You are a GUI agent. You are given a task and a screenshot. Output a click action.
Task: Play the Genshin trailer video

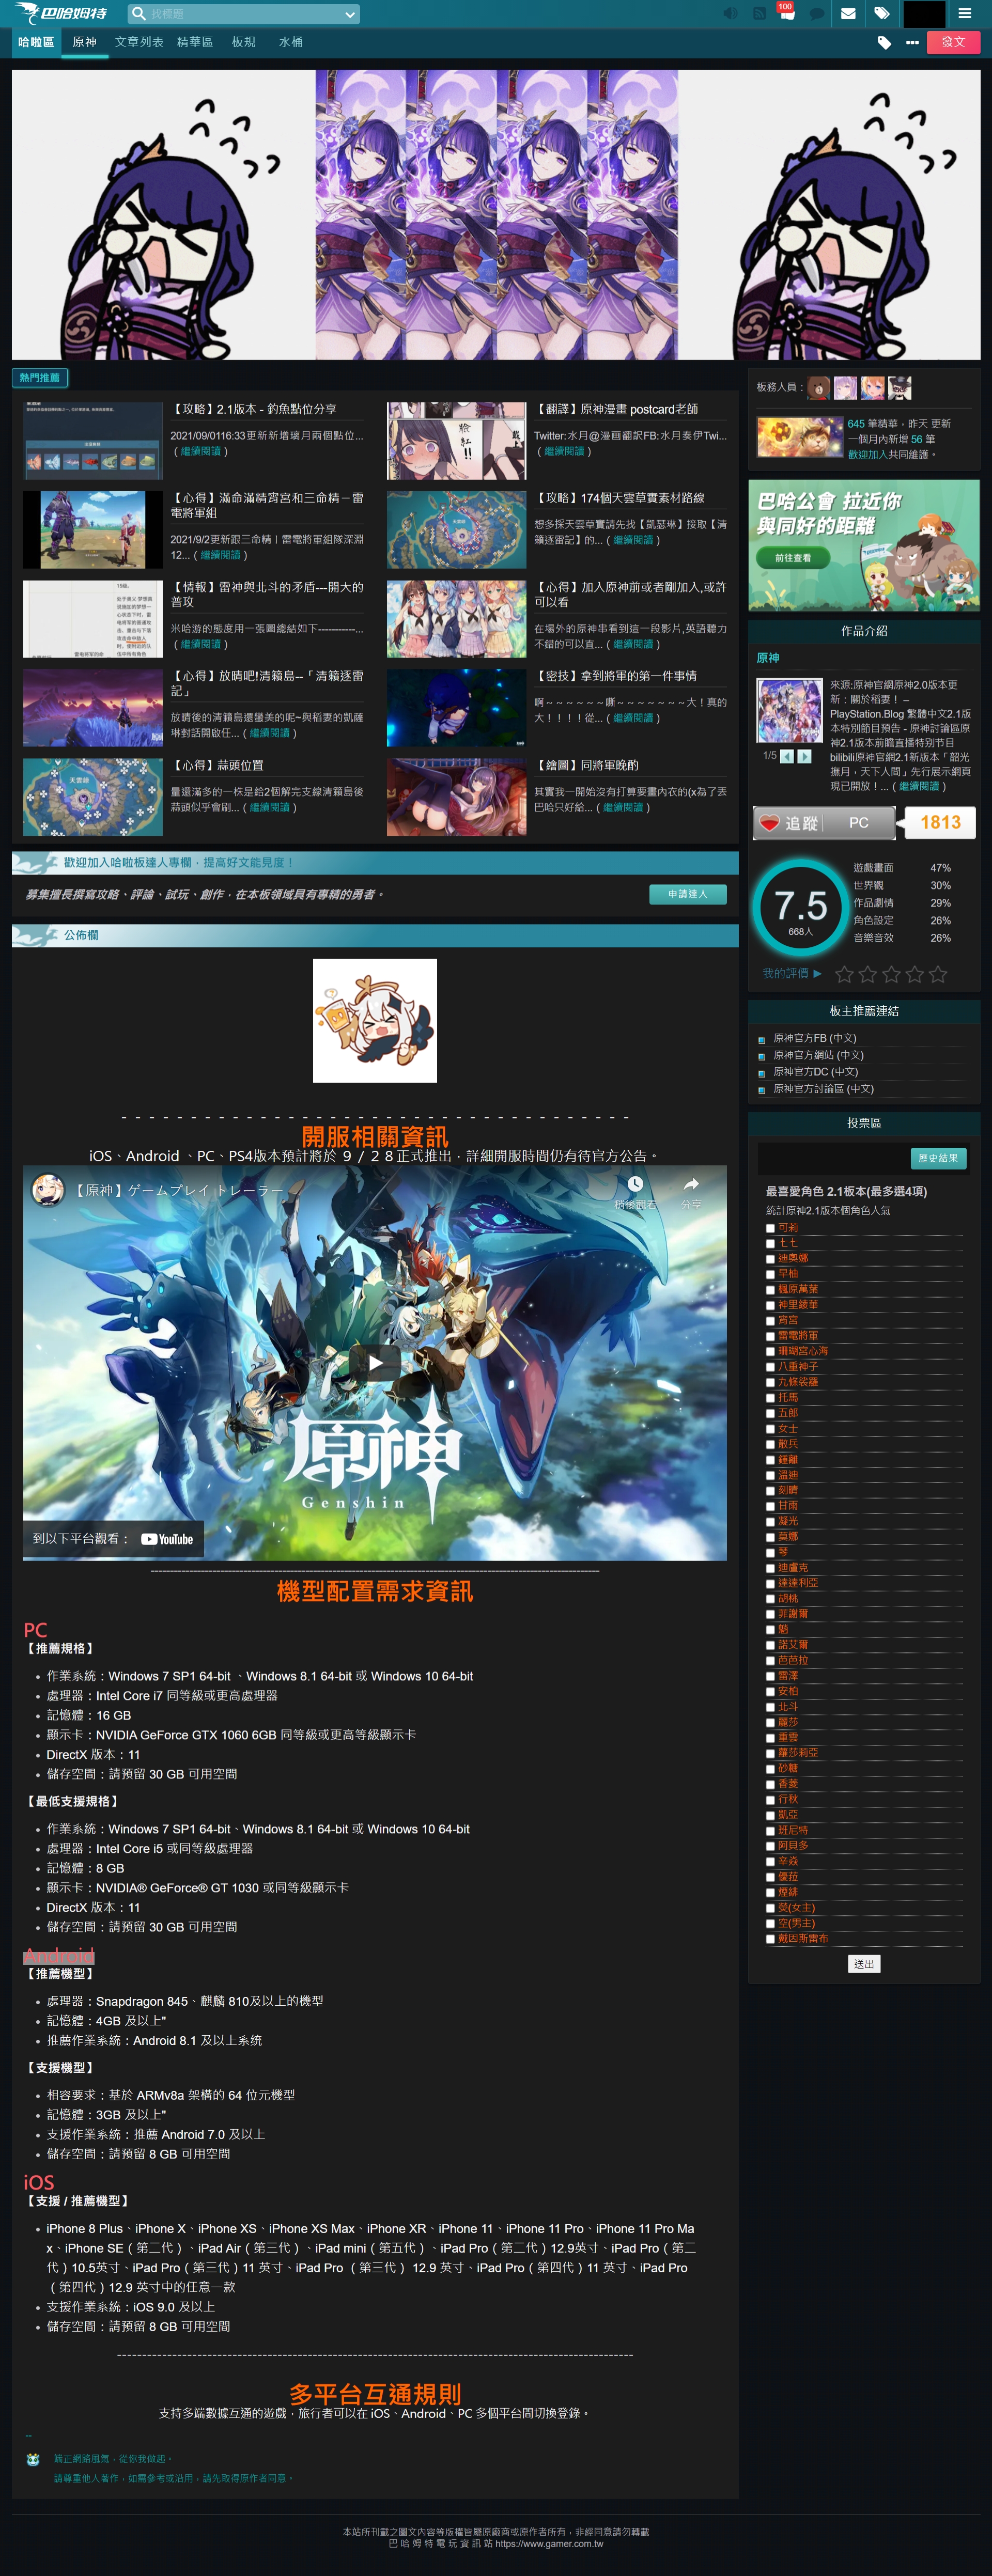pos(375,1362)
